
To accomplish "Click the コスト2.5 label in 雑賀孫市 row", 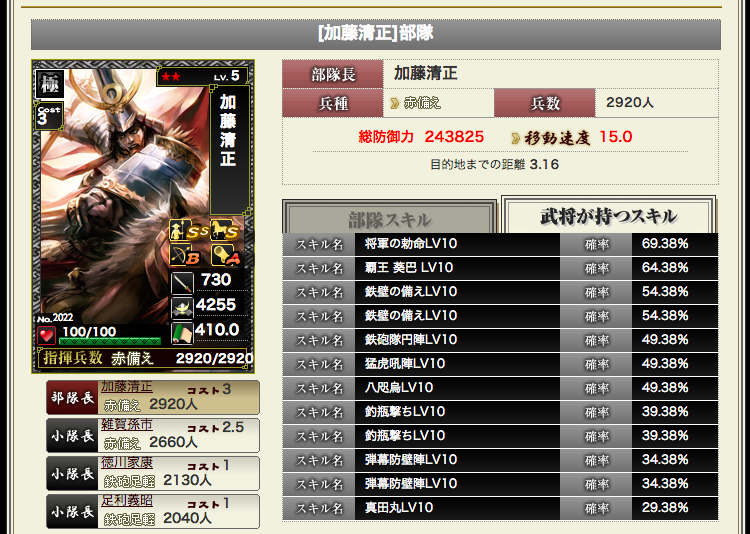I will (x=215, y=427).
